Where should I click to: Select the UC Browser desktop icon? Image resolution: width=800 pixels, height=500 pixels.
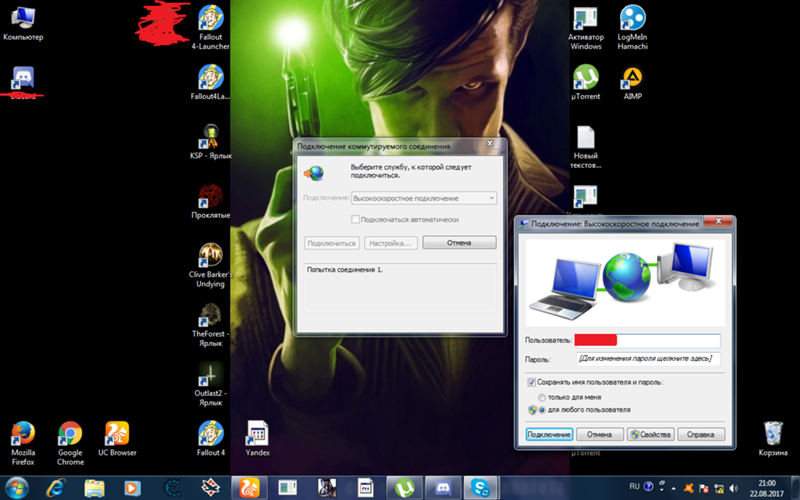pos(117,439)
